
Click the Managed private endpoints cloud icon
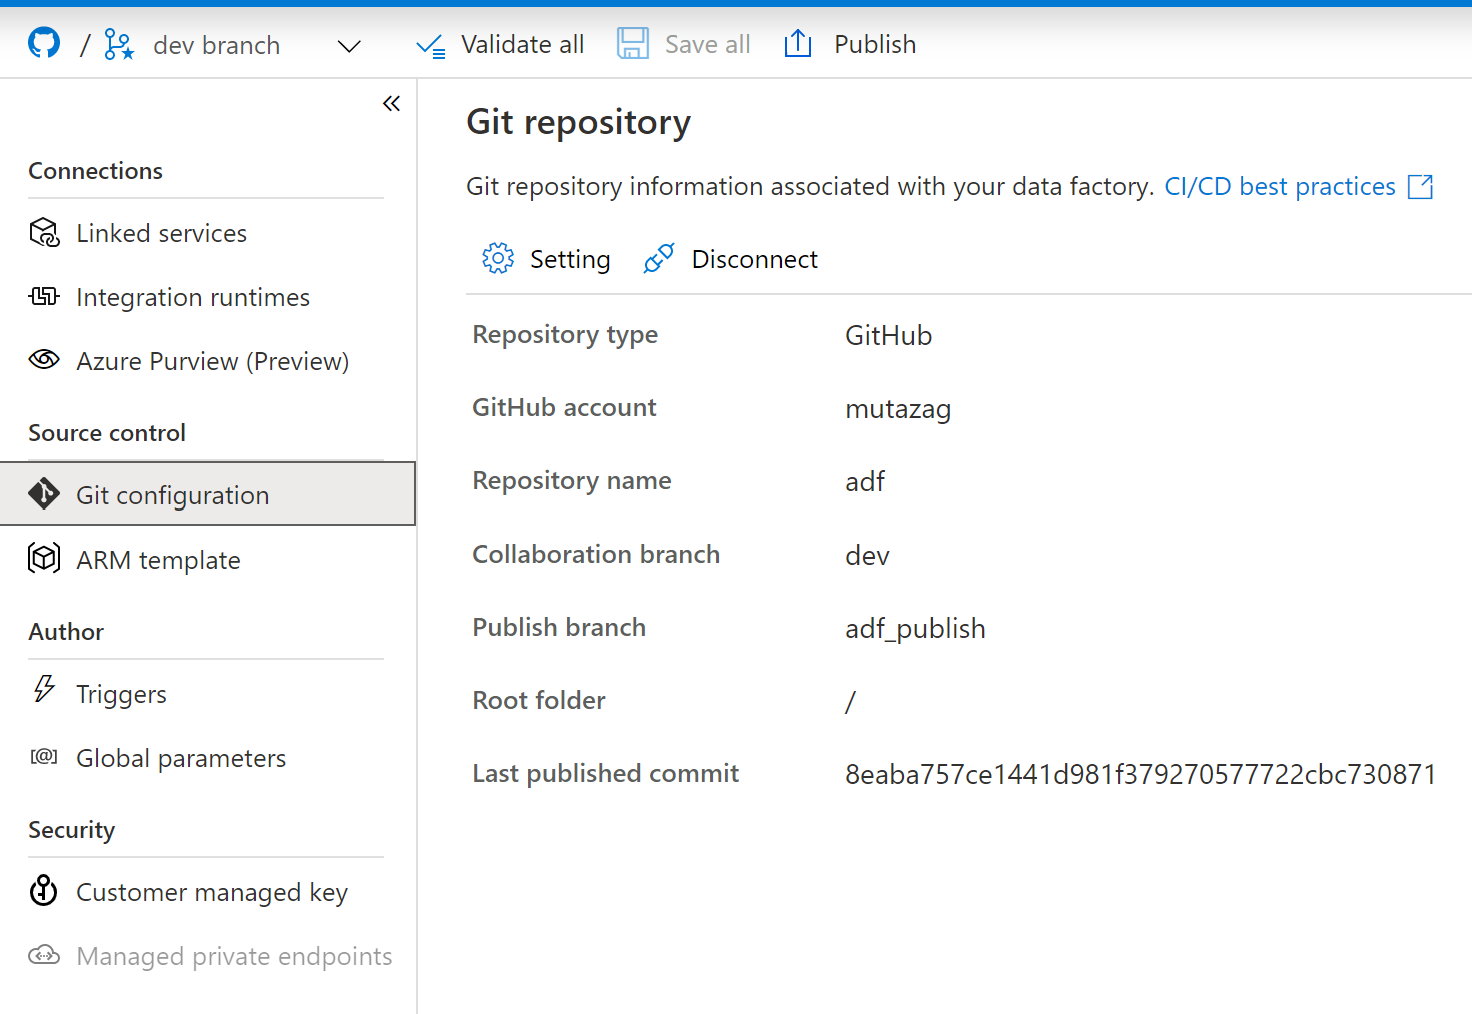pyautogui.click(x=44, y=955)
